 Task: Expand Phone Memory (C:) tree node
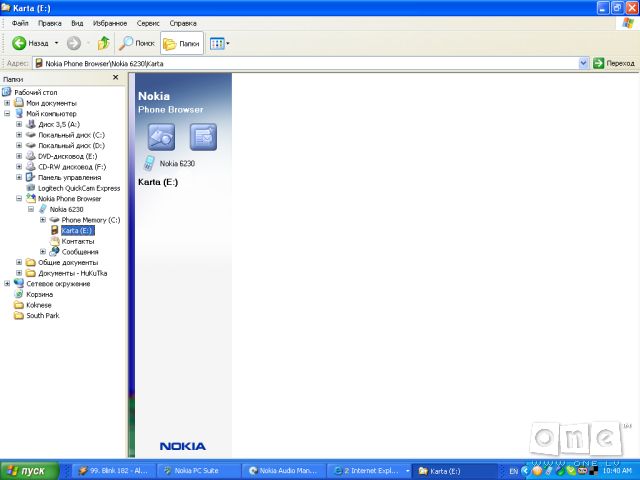pos(43,220)
